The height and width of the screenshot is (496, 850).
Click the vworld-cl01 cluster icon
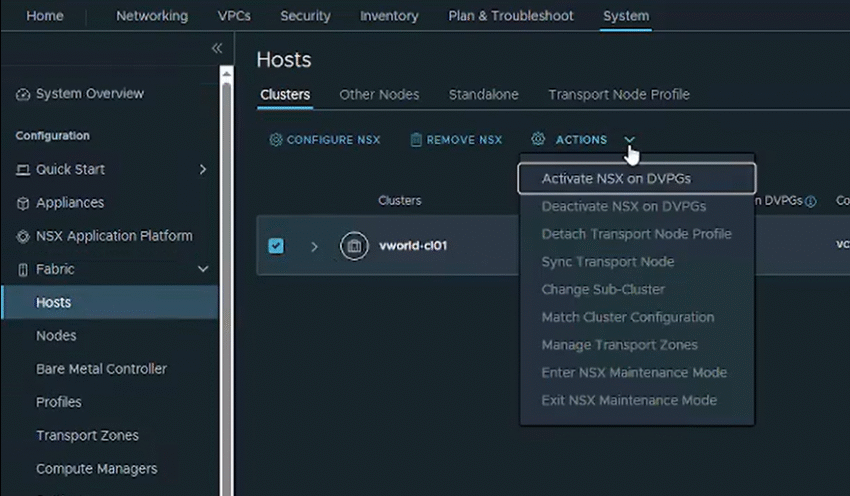(354, 246)
